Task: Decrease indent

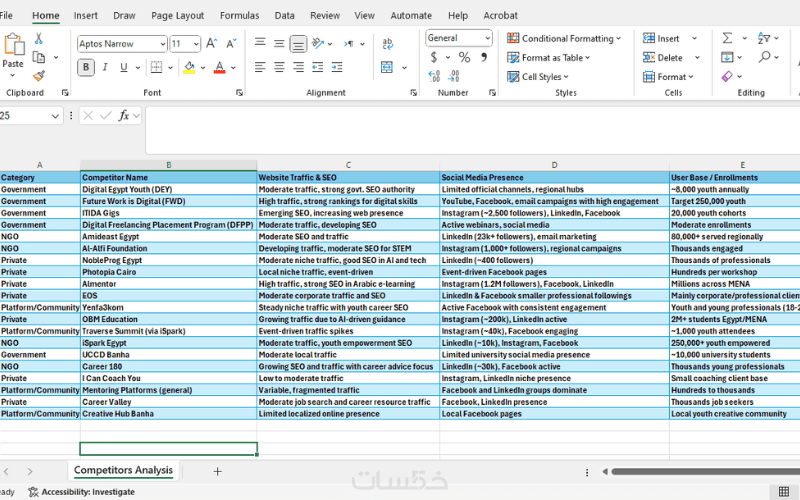Action: 317,67
